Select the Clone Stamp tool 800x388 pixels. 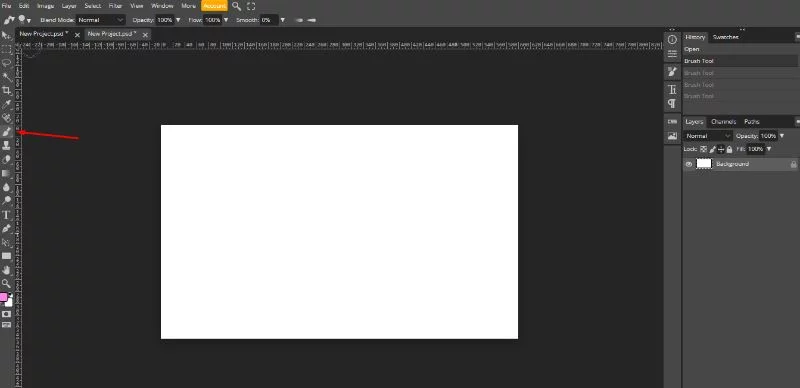click(x=6, y=146)
